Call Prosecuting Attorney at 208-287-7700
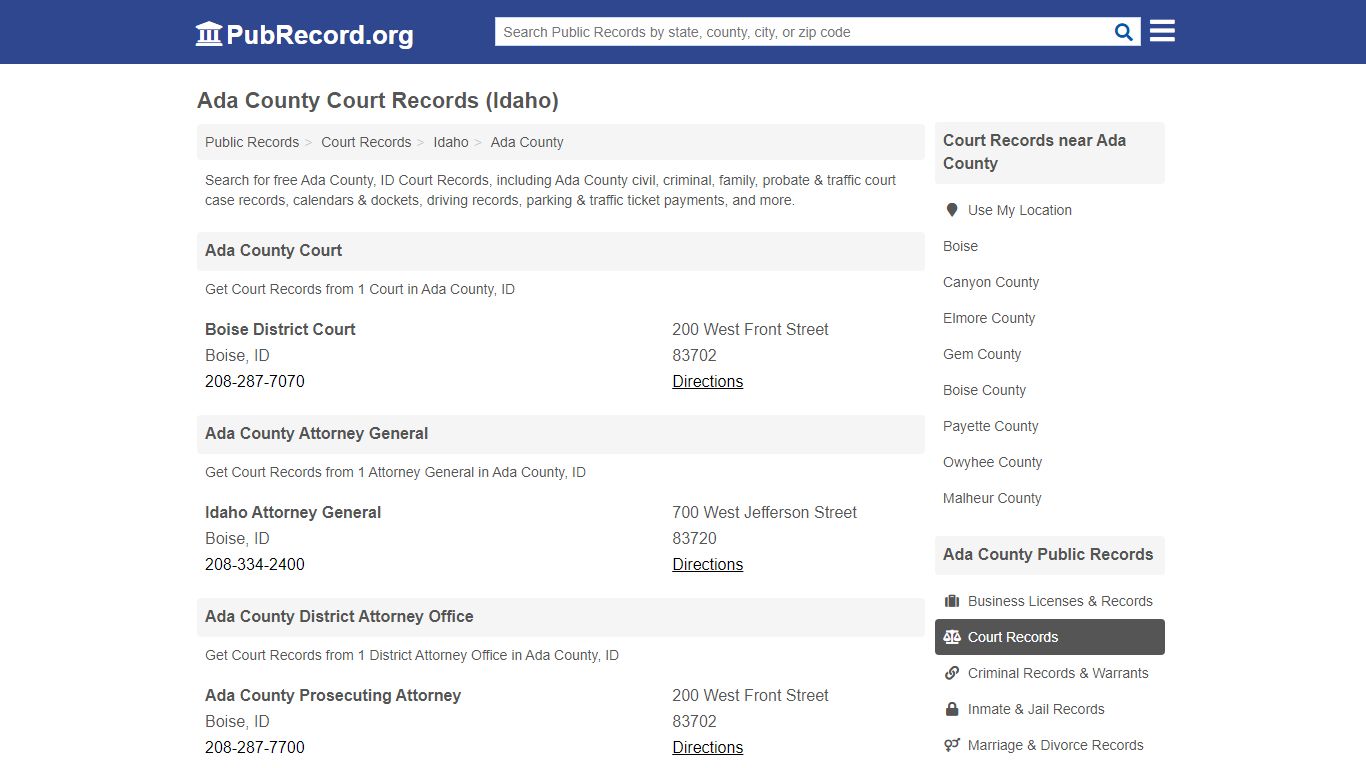The height and width of the screenshot is (768, 1366). (x=255, y=747)
